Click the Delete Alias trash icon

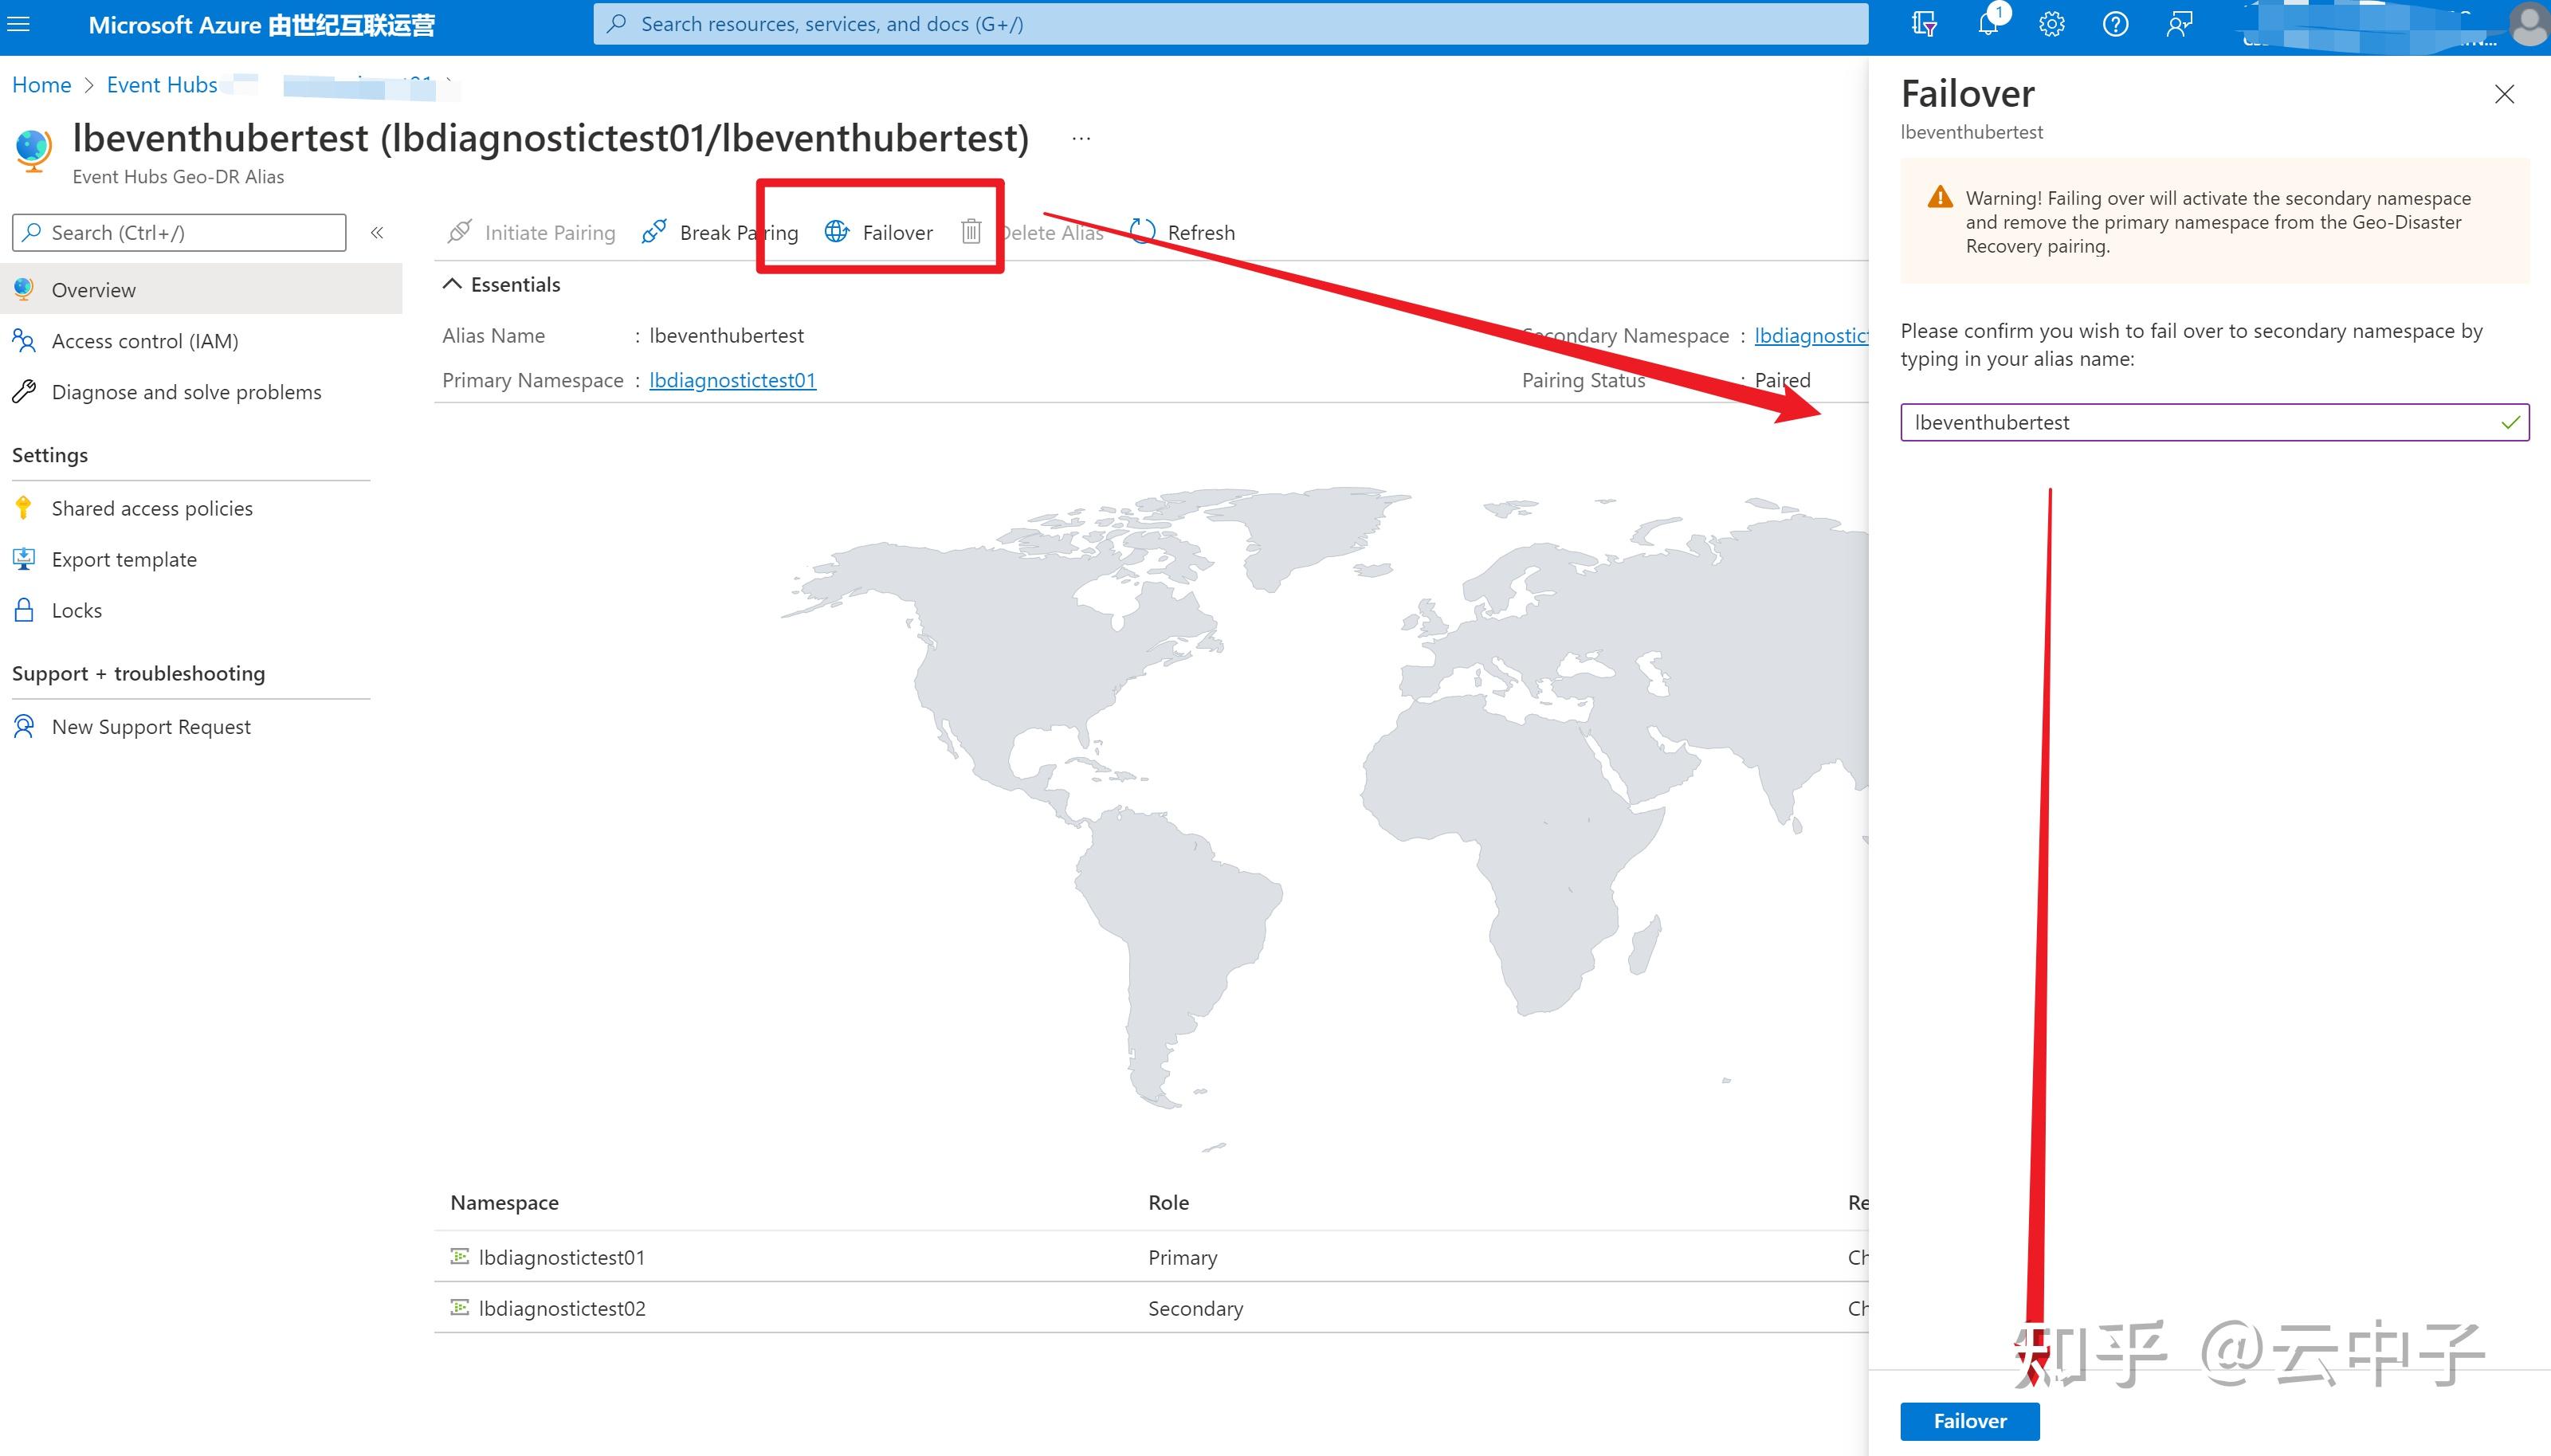click(x=971, y=231)
